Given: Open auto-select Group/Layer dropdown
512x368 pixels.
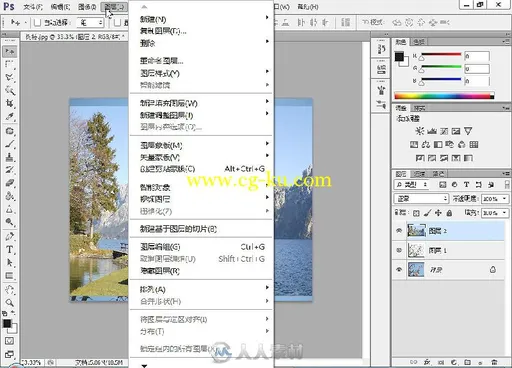Looking at the screenshot, I should point(90,23).
